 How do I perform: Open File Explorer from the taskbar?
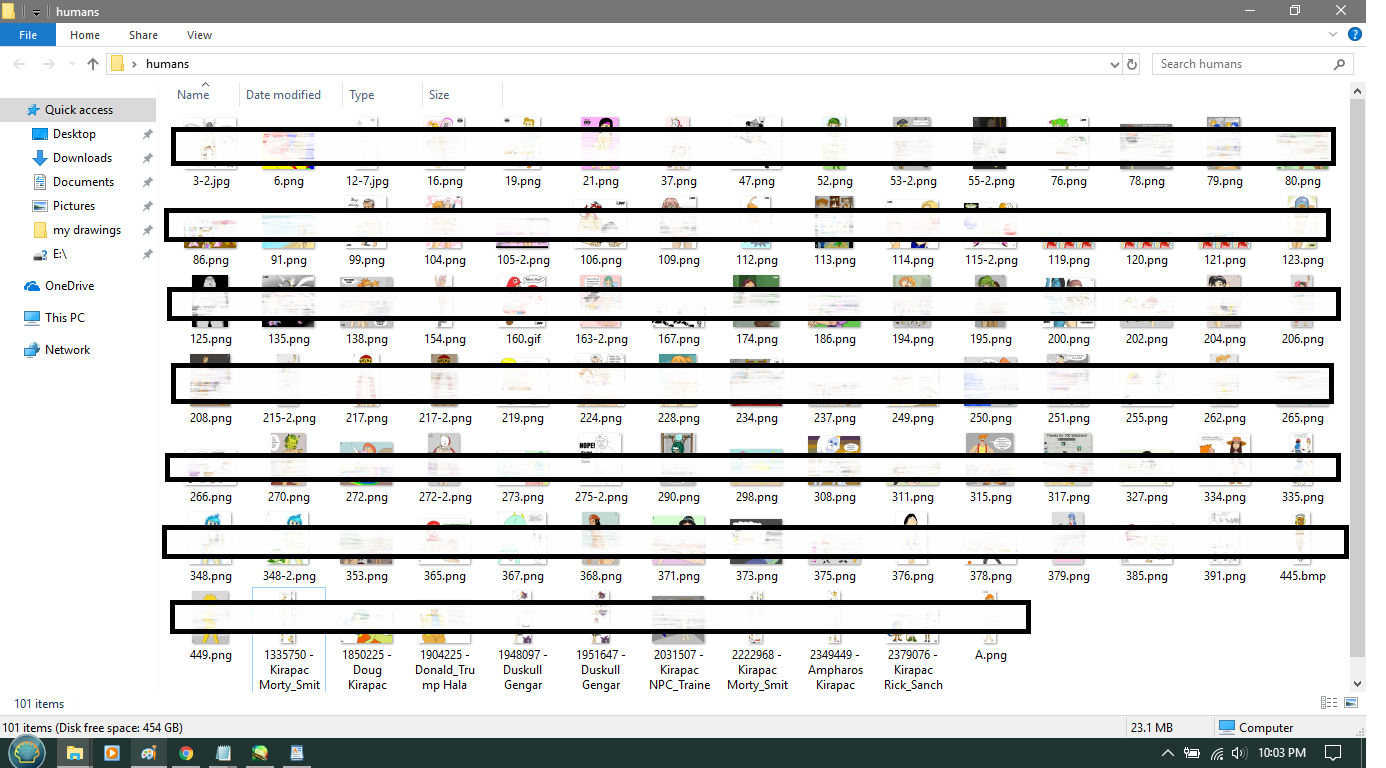(74, 753)
